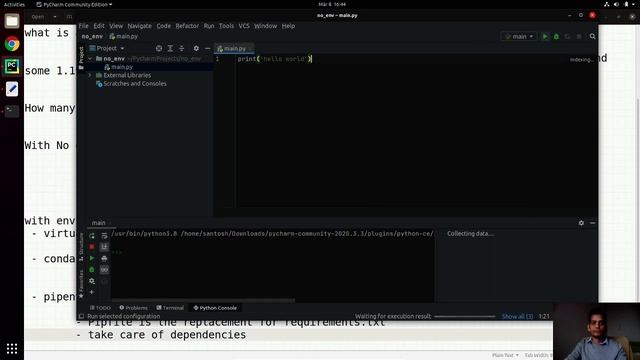Image resolution: width=640 pixels, height=360 pixels.
Task: Open Files app from the dock
Action: coord(12,21)
